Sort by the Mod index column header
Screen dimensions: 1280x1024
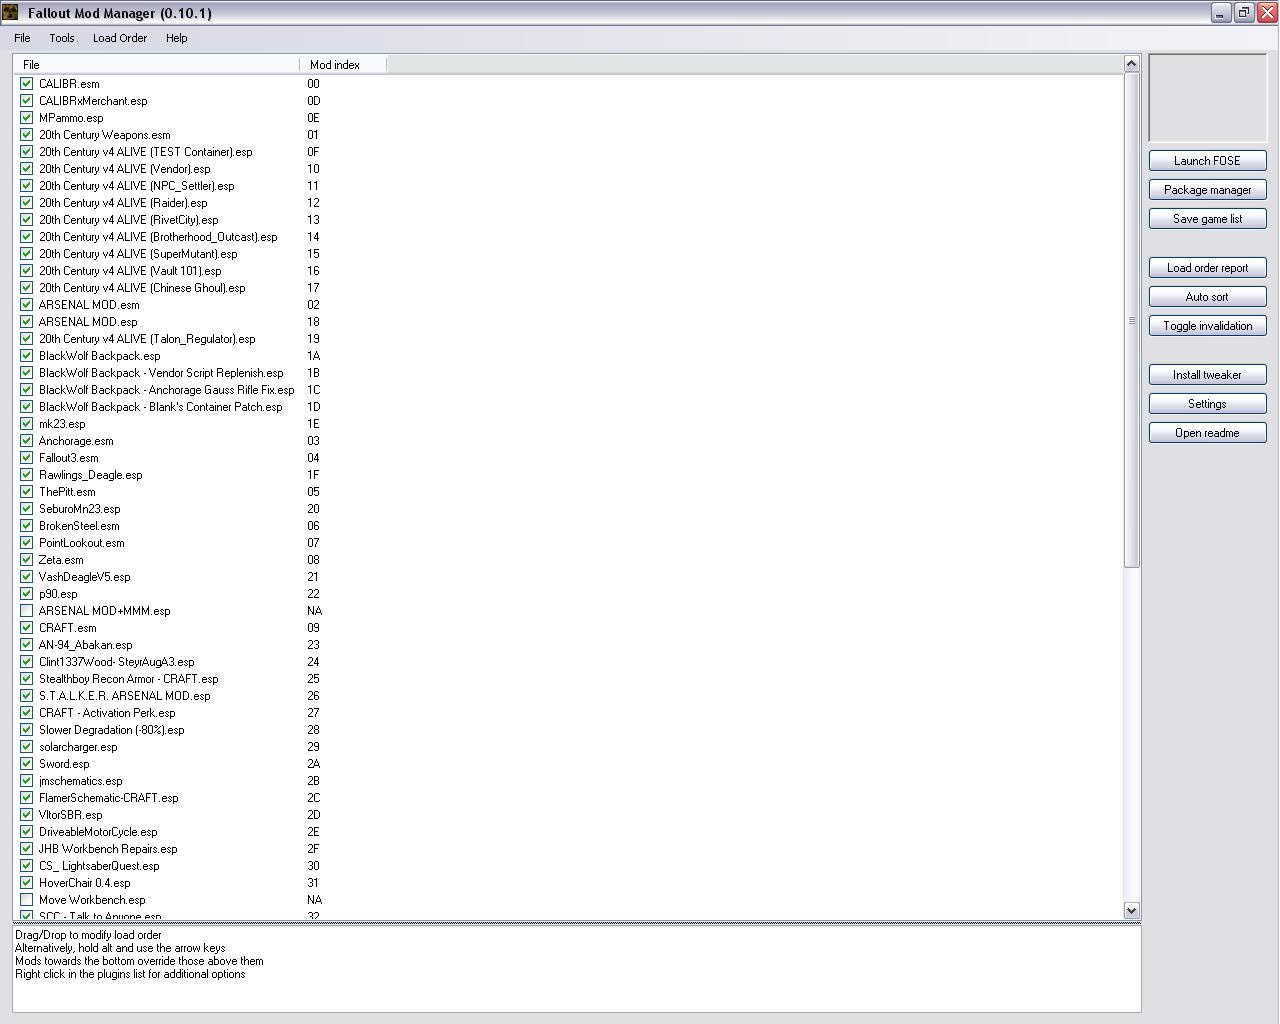343,64
